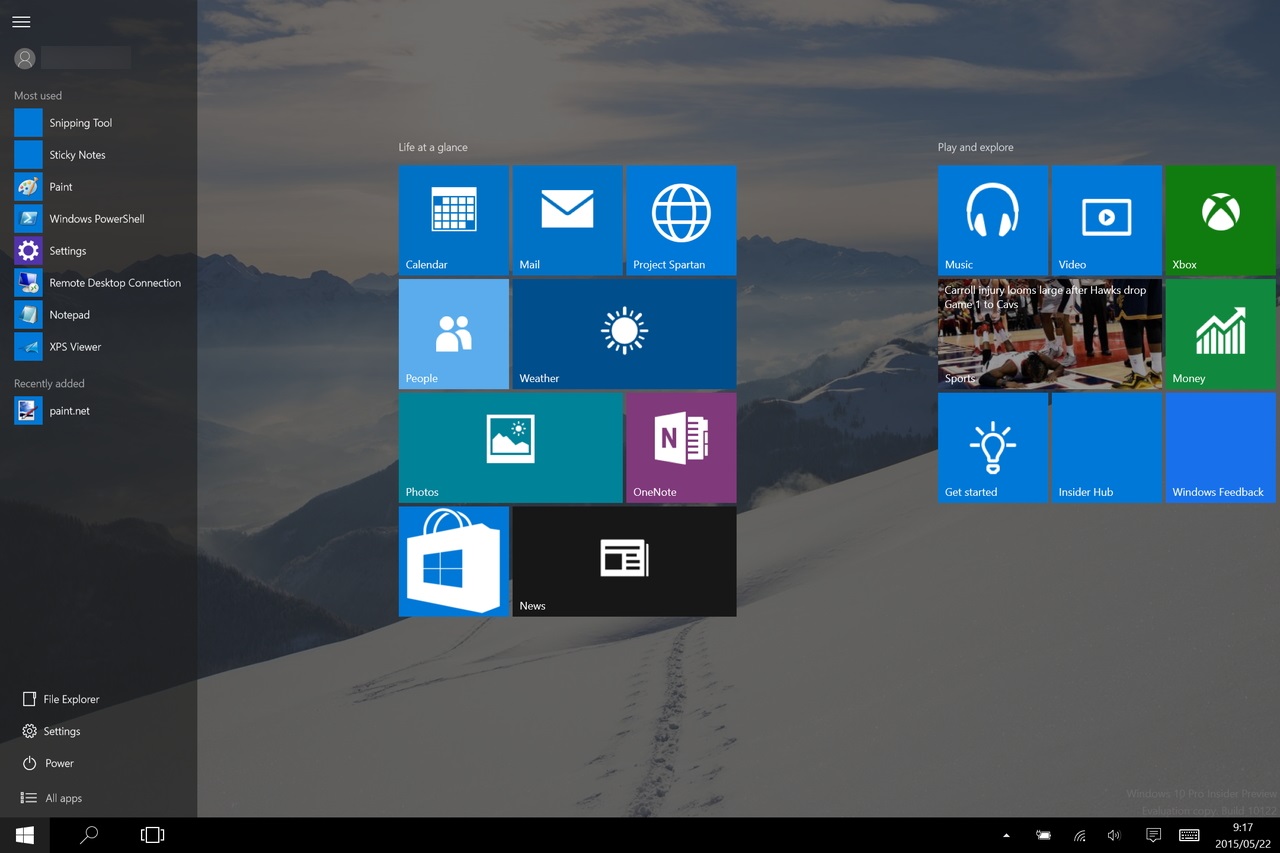Expand the hamburger menu at the top
The height and width of the screenshot is (853, 1280).
click(x=21, y=22)
